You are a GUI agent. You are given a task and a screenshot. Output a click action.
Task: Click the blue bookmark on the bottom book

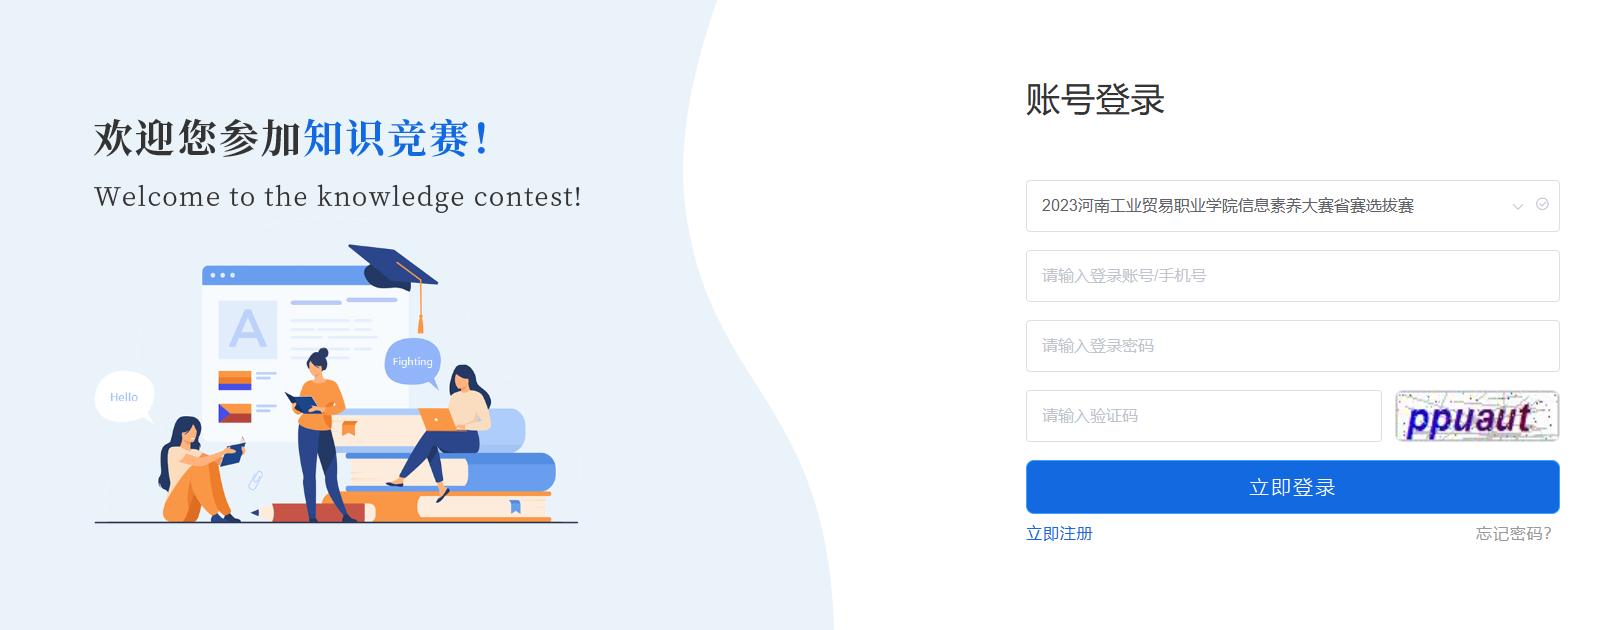point(515,507)
